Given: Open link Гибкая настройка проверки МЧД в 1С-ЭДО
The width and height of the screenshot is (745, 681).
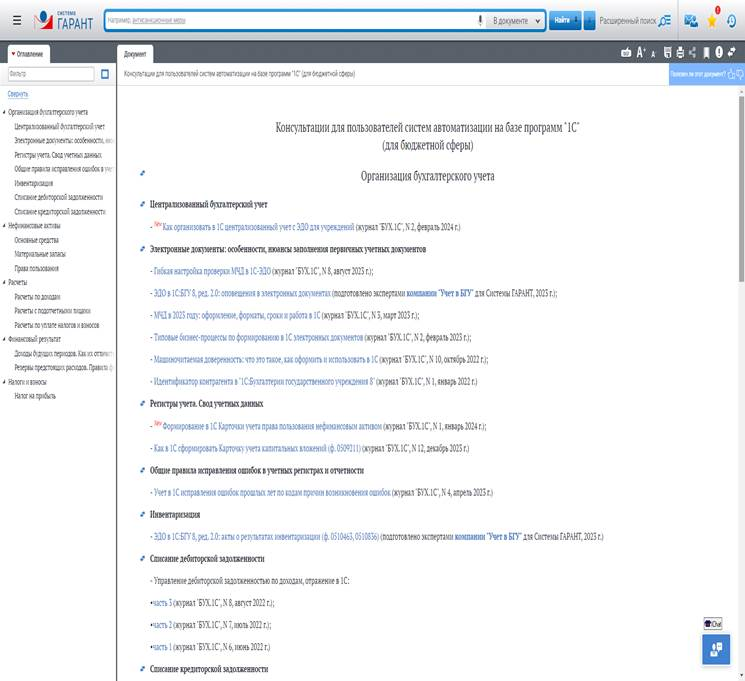Looking at the screenshot, I should pos(212,271).
